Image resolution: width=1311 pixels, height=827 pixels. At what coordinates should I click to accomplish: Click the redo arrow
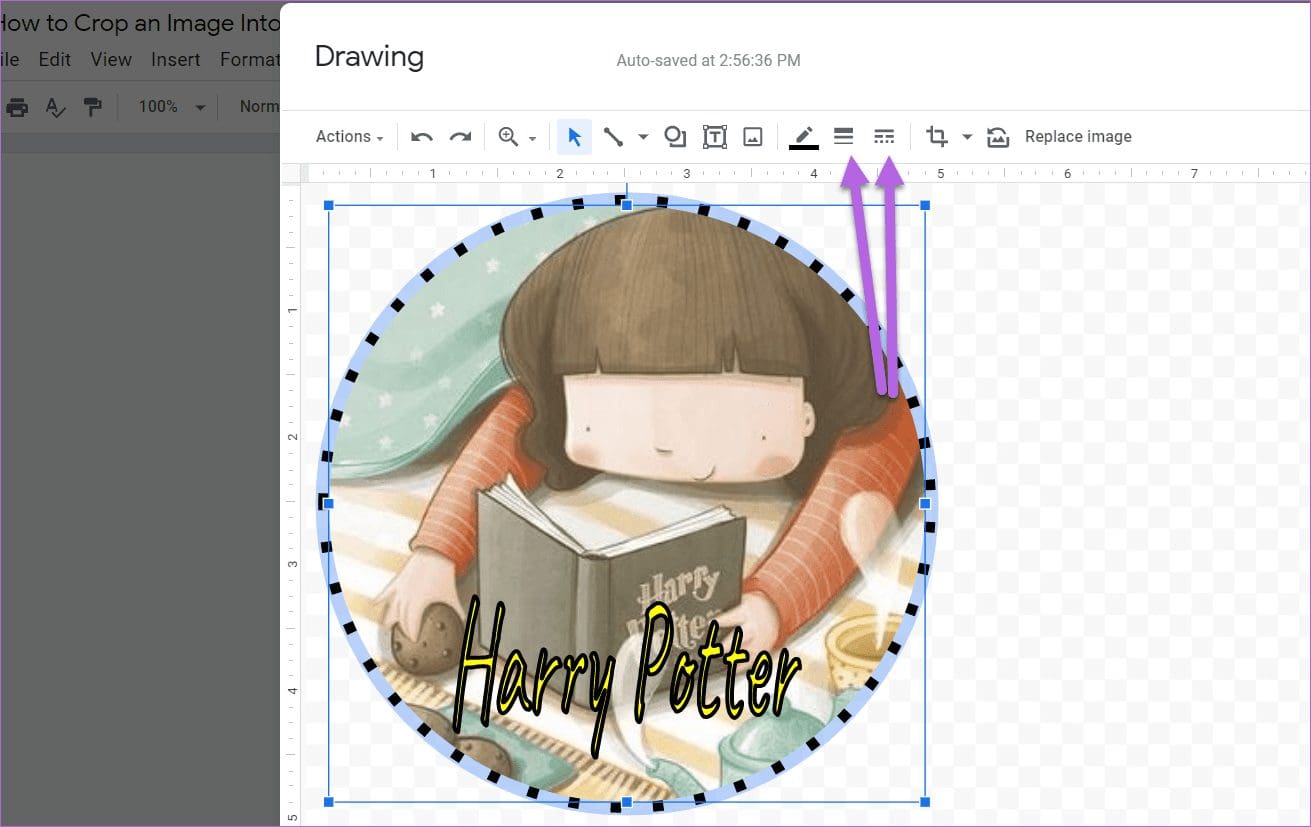click(x=460, y=136)
